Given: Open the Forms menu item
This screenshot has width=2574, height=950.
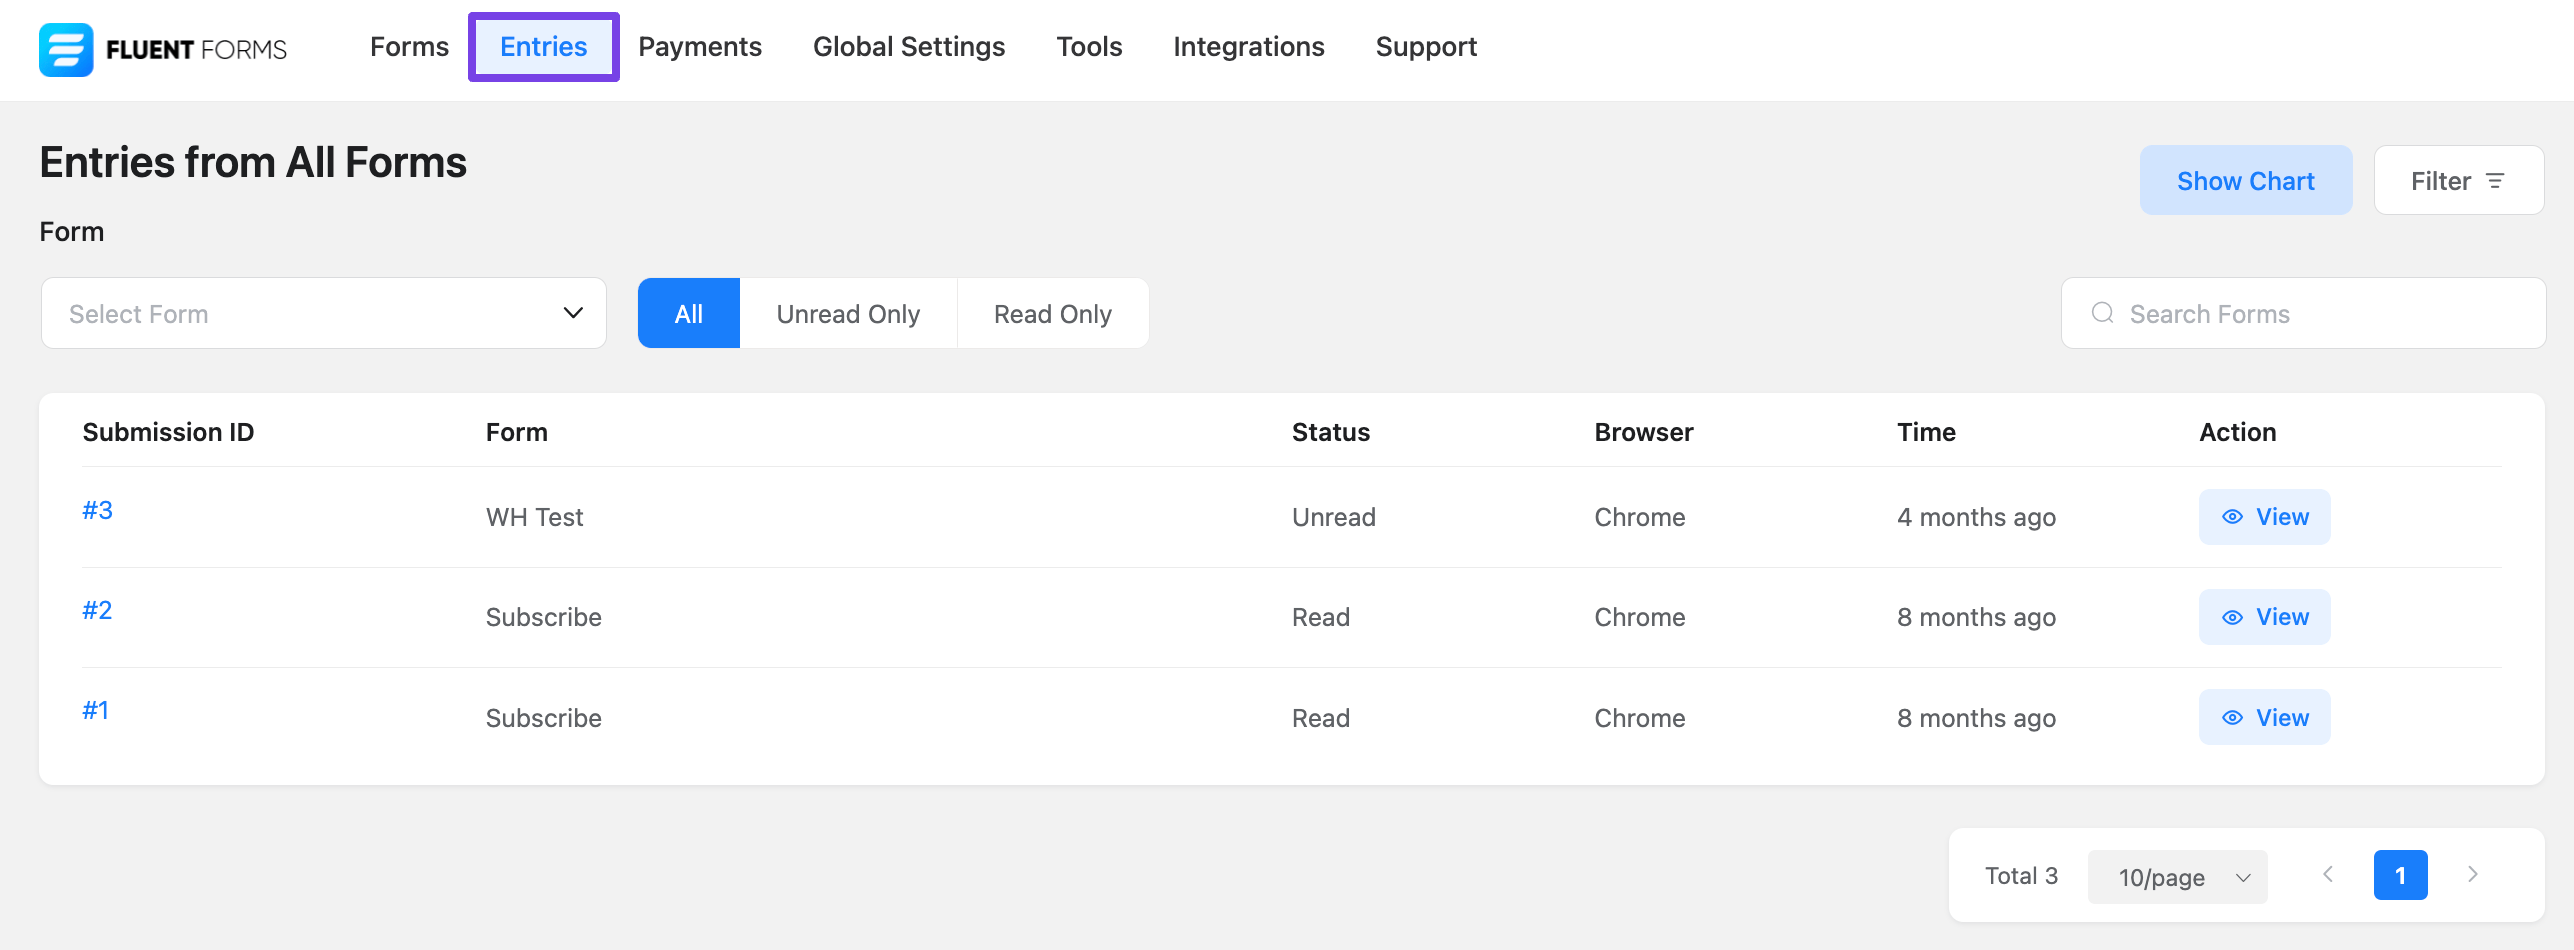Looking at the screenshot, I should pyautogui.click(x=409, y=47).
